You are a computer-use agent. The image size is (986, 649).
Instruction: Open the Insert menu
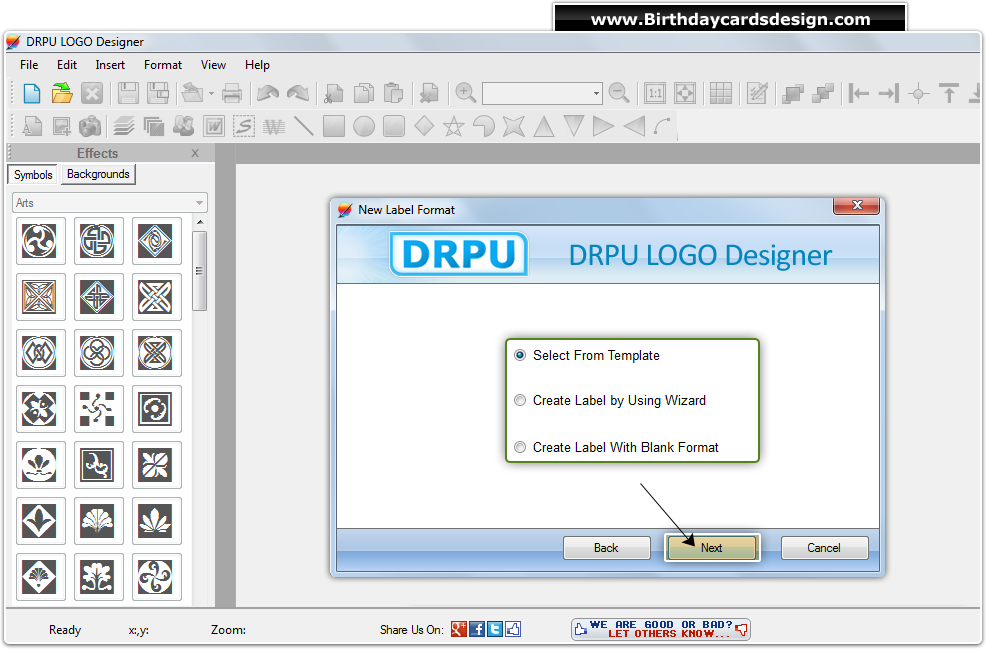(110, 65)
